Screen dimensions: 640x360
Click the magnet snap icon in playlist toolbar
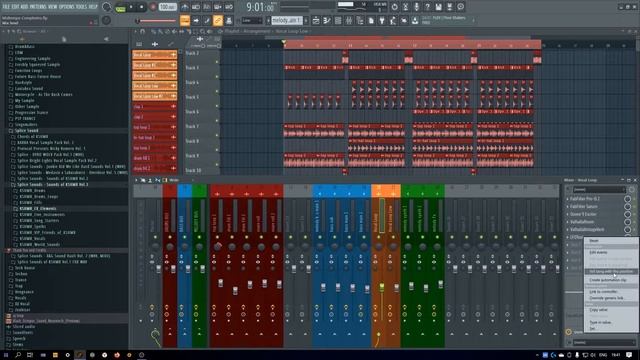coord(142,31)
